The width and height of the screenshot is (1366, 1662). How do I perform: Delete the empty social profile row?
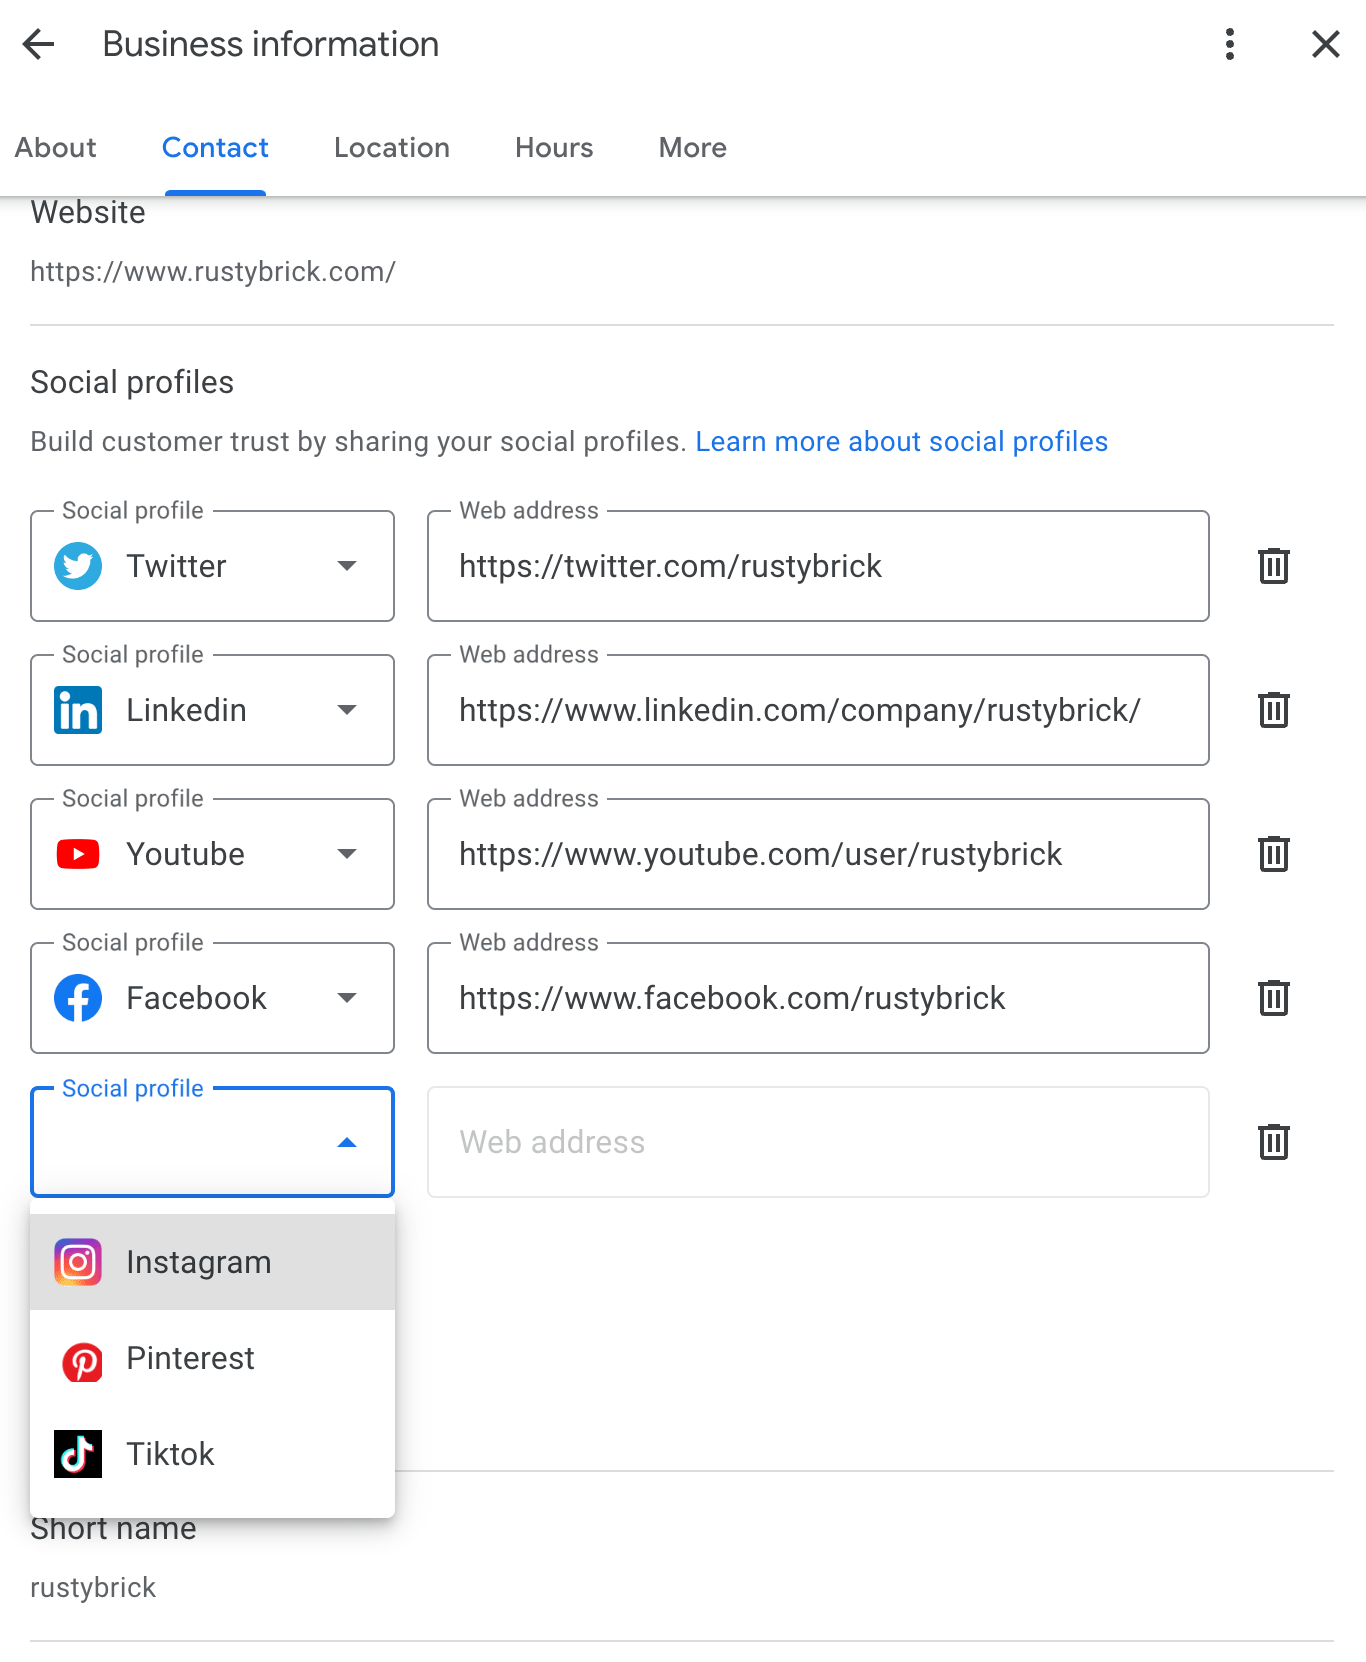tap(1273, 1142)
